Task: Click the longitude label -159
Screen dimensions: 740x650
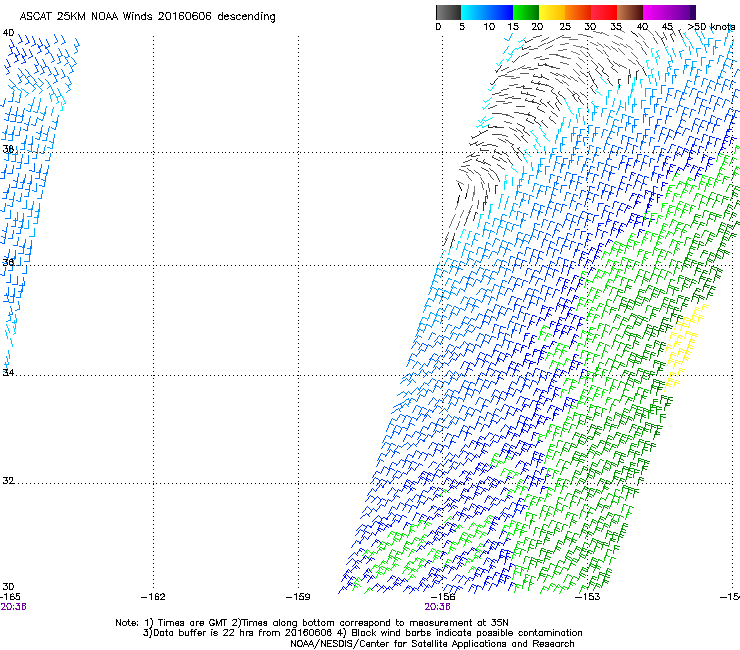Action: (x=298, y=597)
